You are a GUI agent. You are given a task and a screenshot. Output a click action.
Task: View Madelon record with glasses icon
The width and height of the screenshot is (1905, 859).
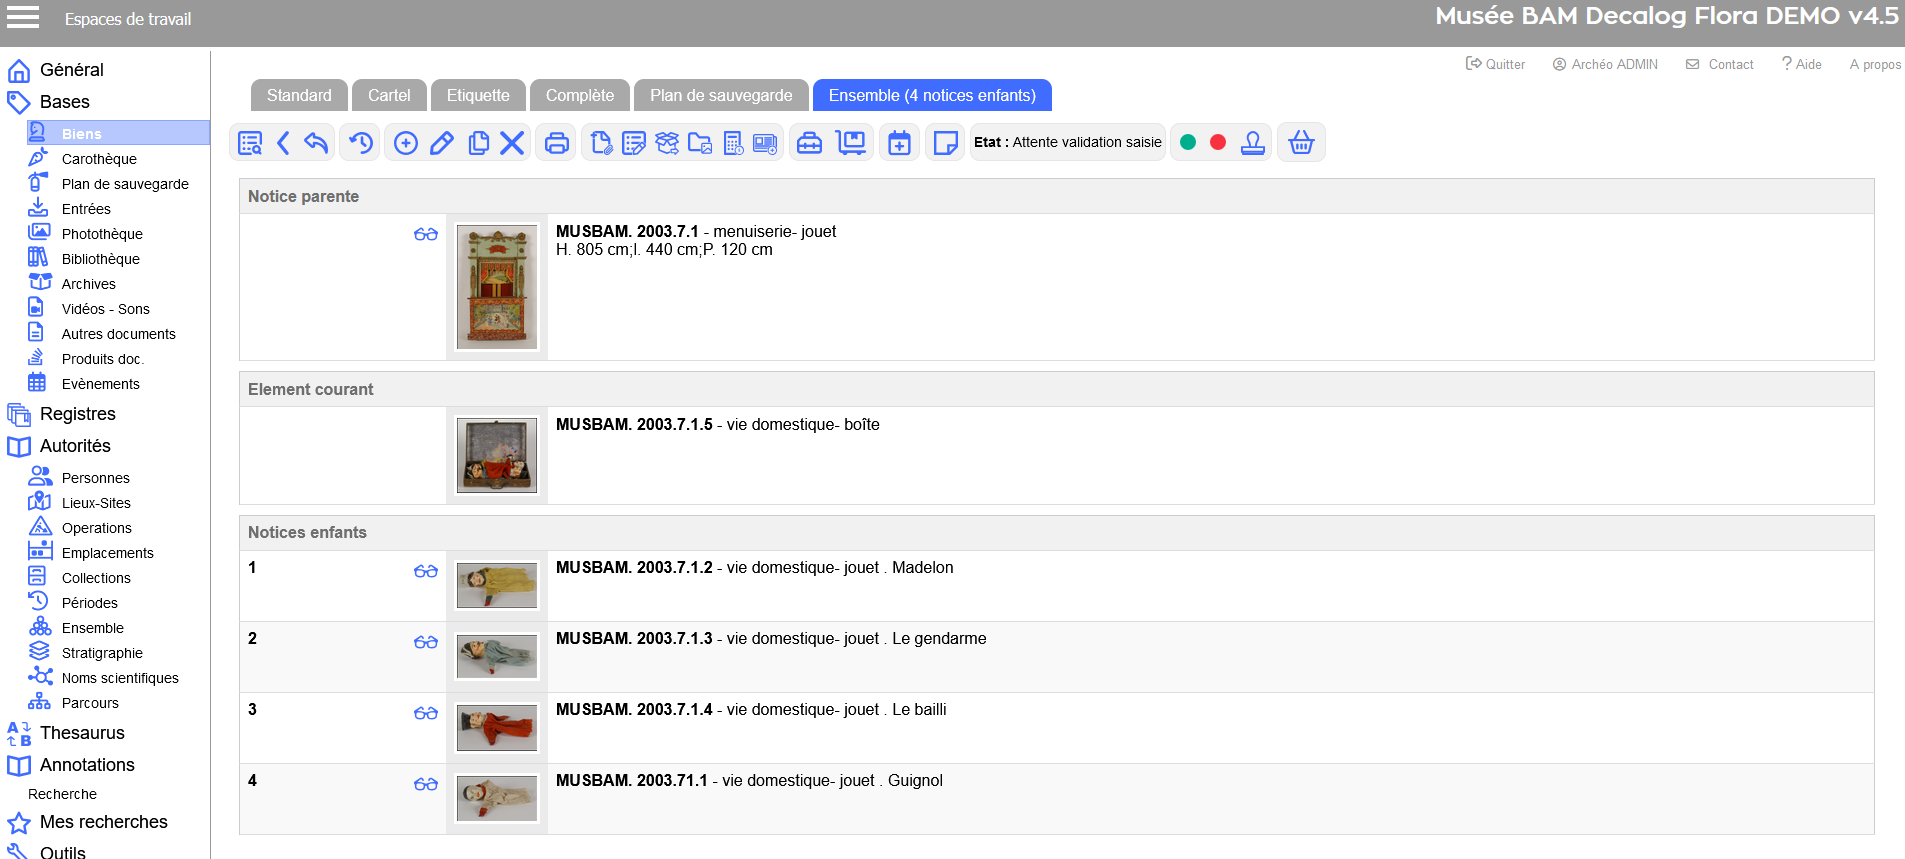pyautogui.click(x=426, y=571)
